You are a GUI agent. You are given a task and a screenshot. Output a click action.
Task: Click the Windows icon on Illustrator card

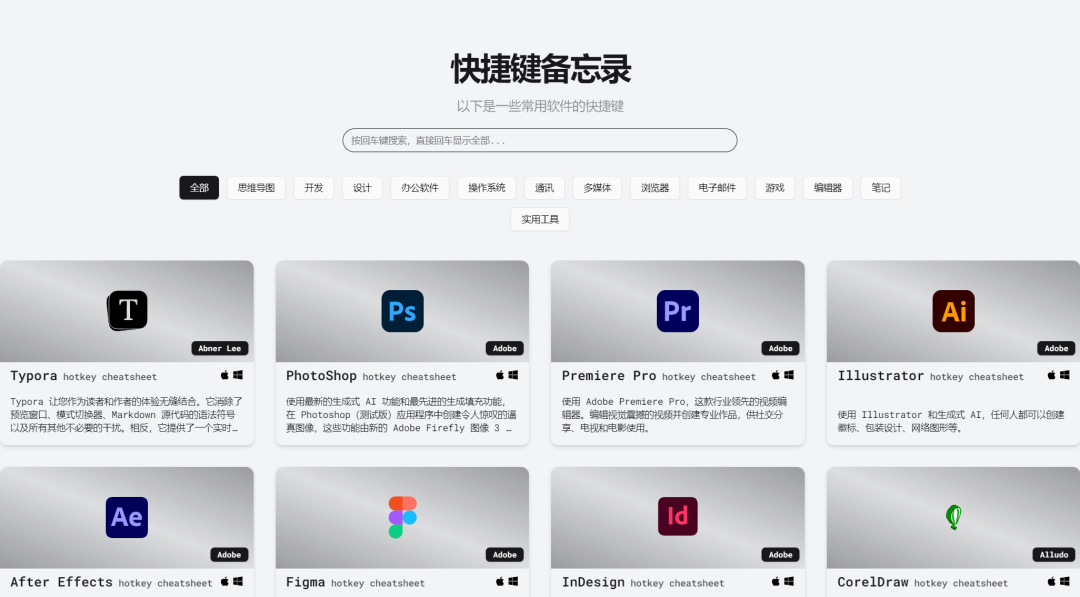(1064, 375)
